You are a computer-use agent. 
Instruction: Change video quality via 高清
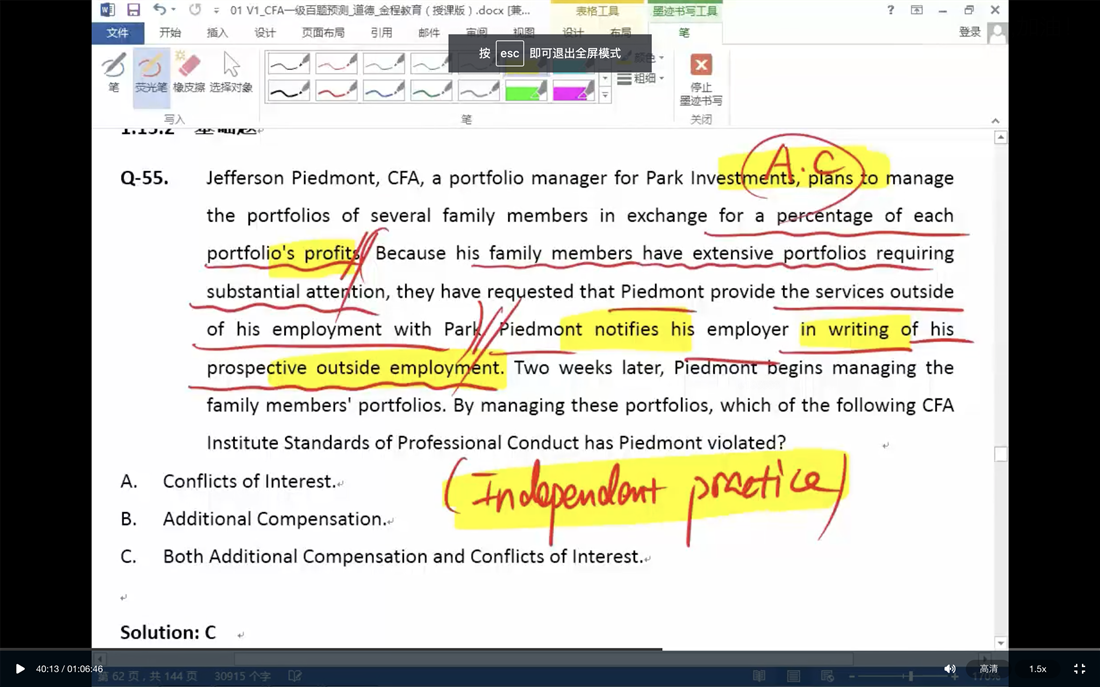988,669
